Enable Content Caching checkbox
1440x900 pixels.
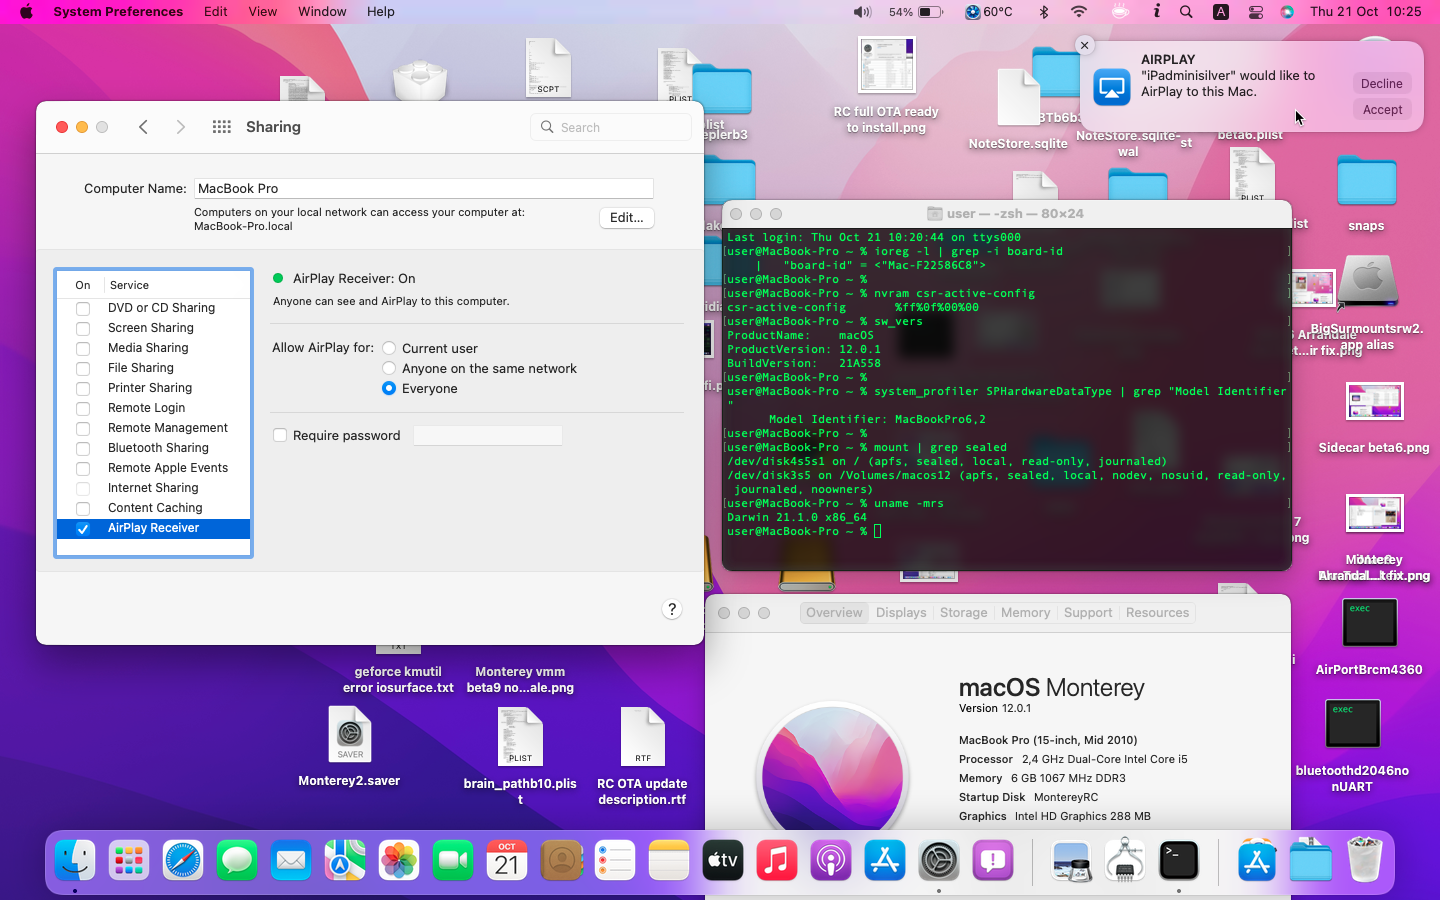(x=84, y=509)
